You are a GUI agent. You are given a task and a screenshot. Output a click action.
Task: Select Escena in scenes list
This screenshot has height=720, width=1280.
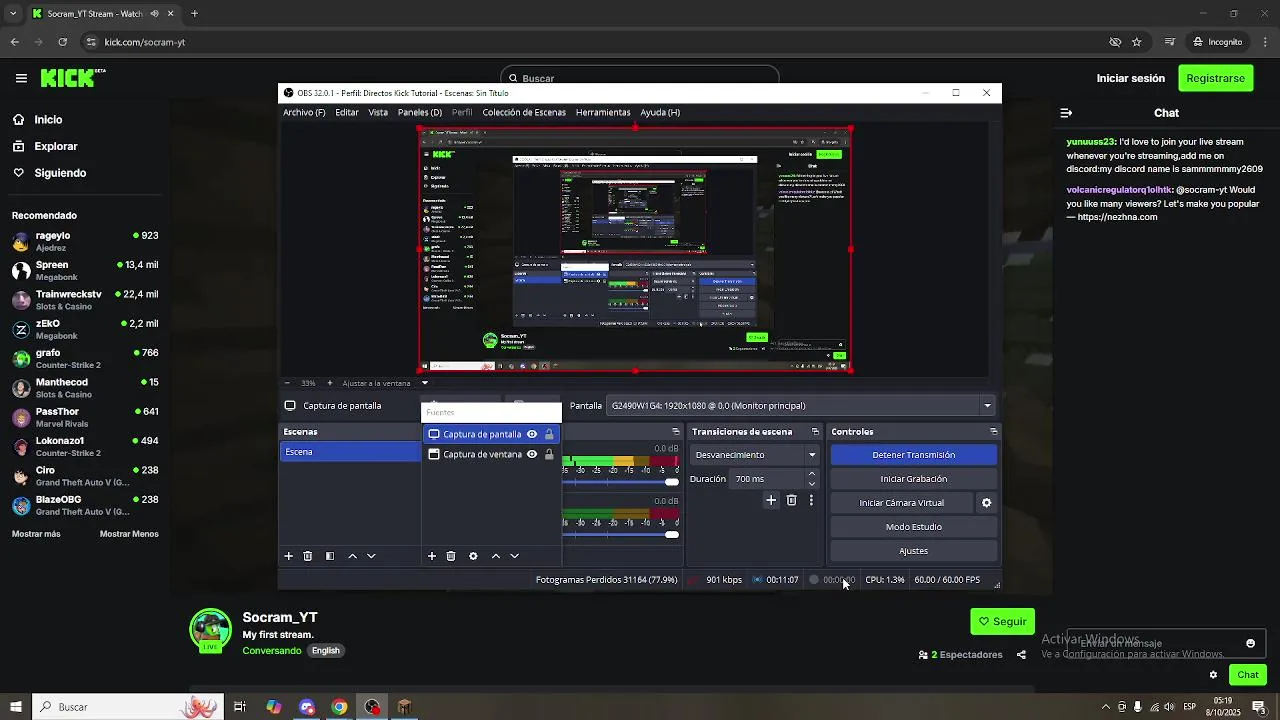[x=350, y=452]
